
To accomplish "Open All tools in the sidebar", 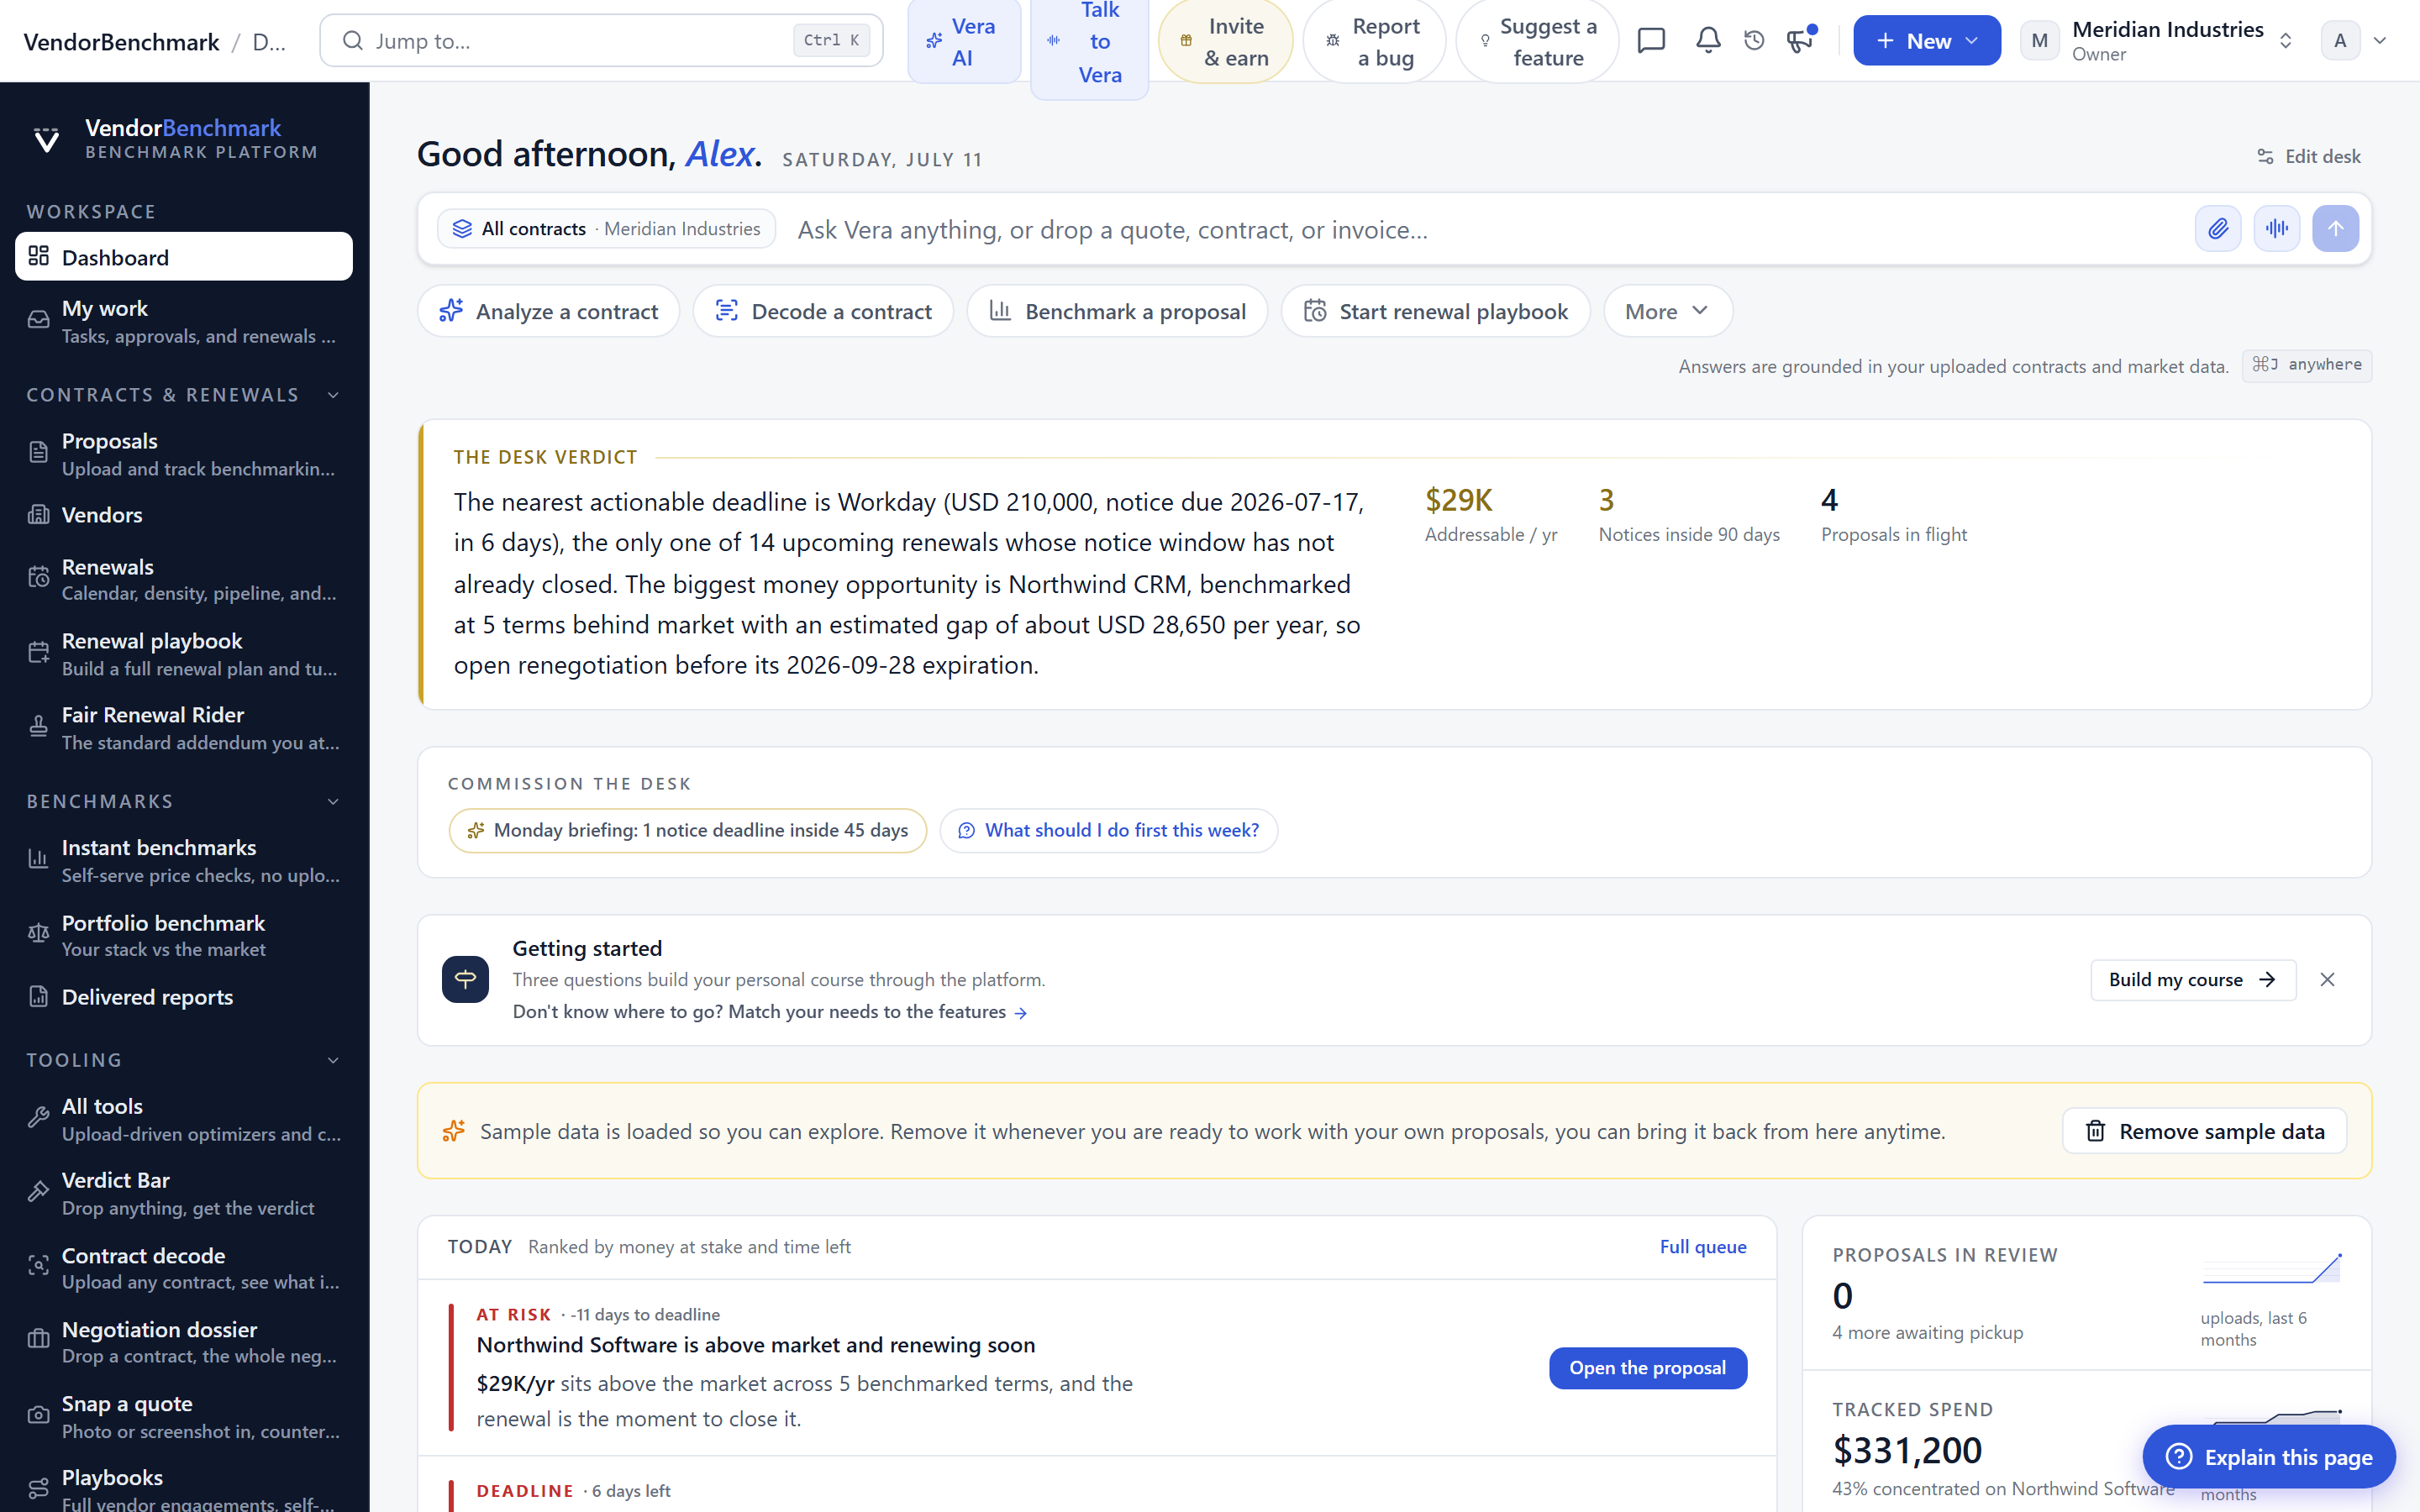I will pos(184,1119).
